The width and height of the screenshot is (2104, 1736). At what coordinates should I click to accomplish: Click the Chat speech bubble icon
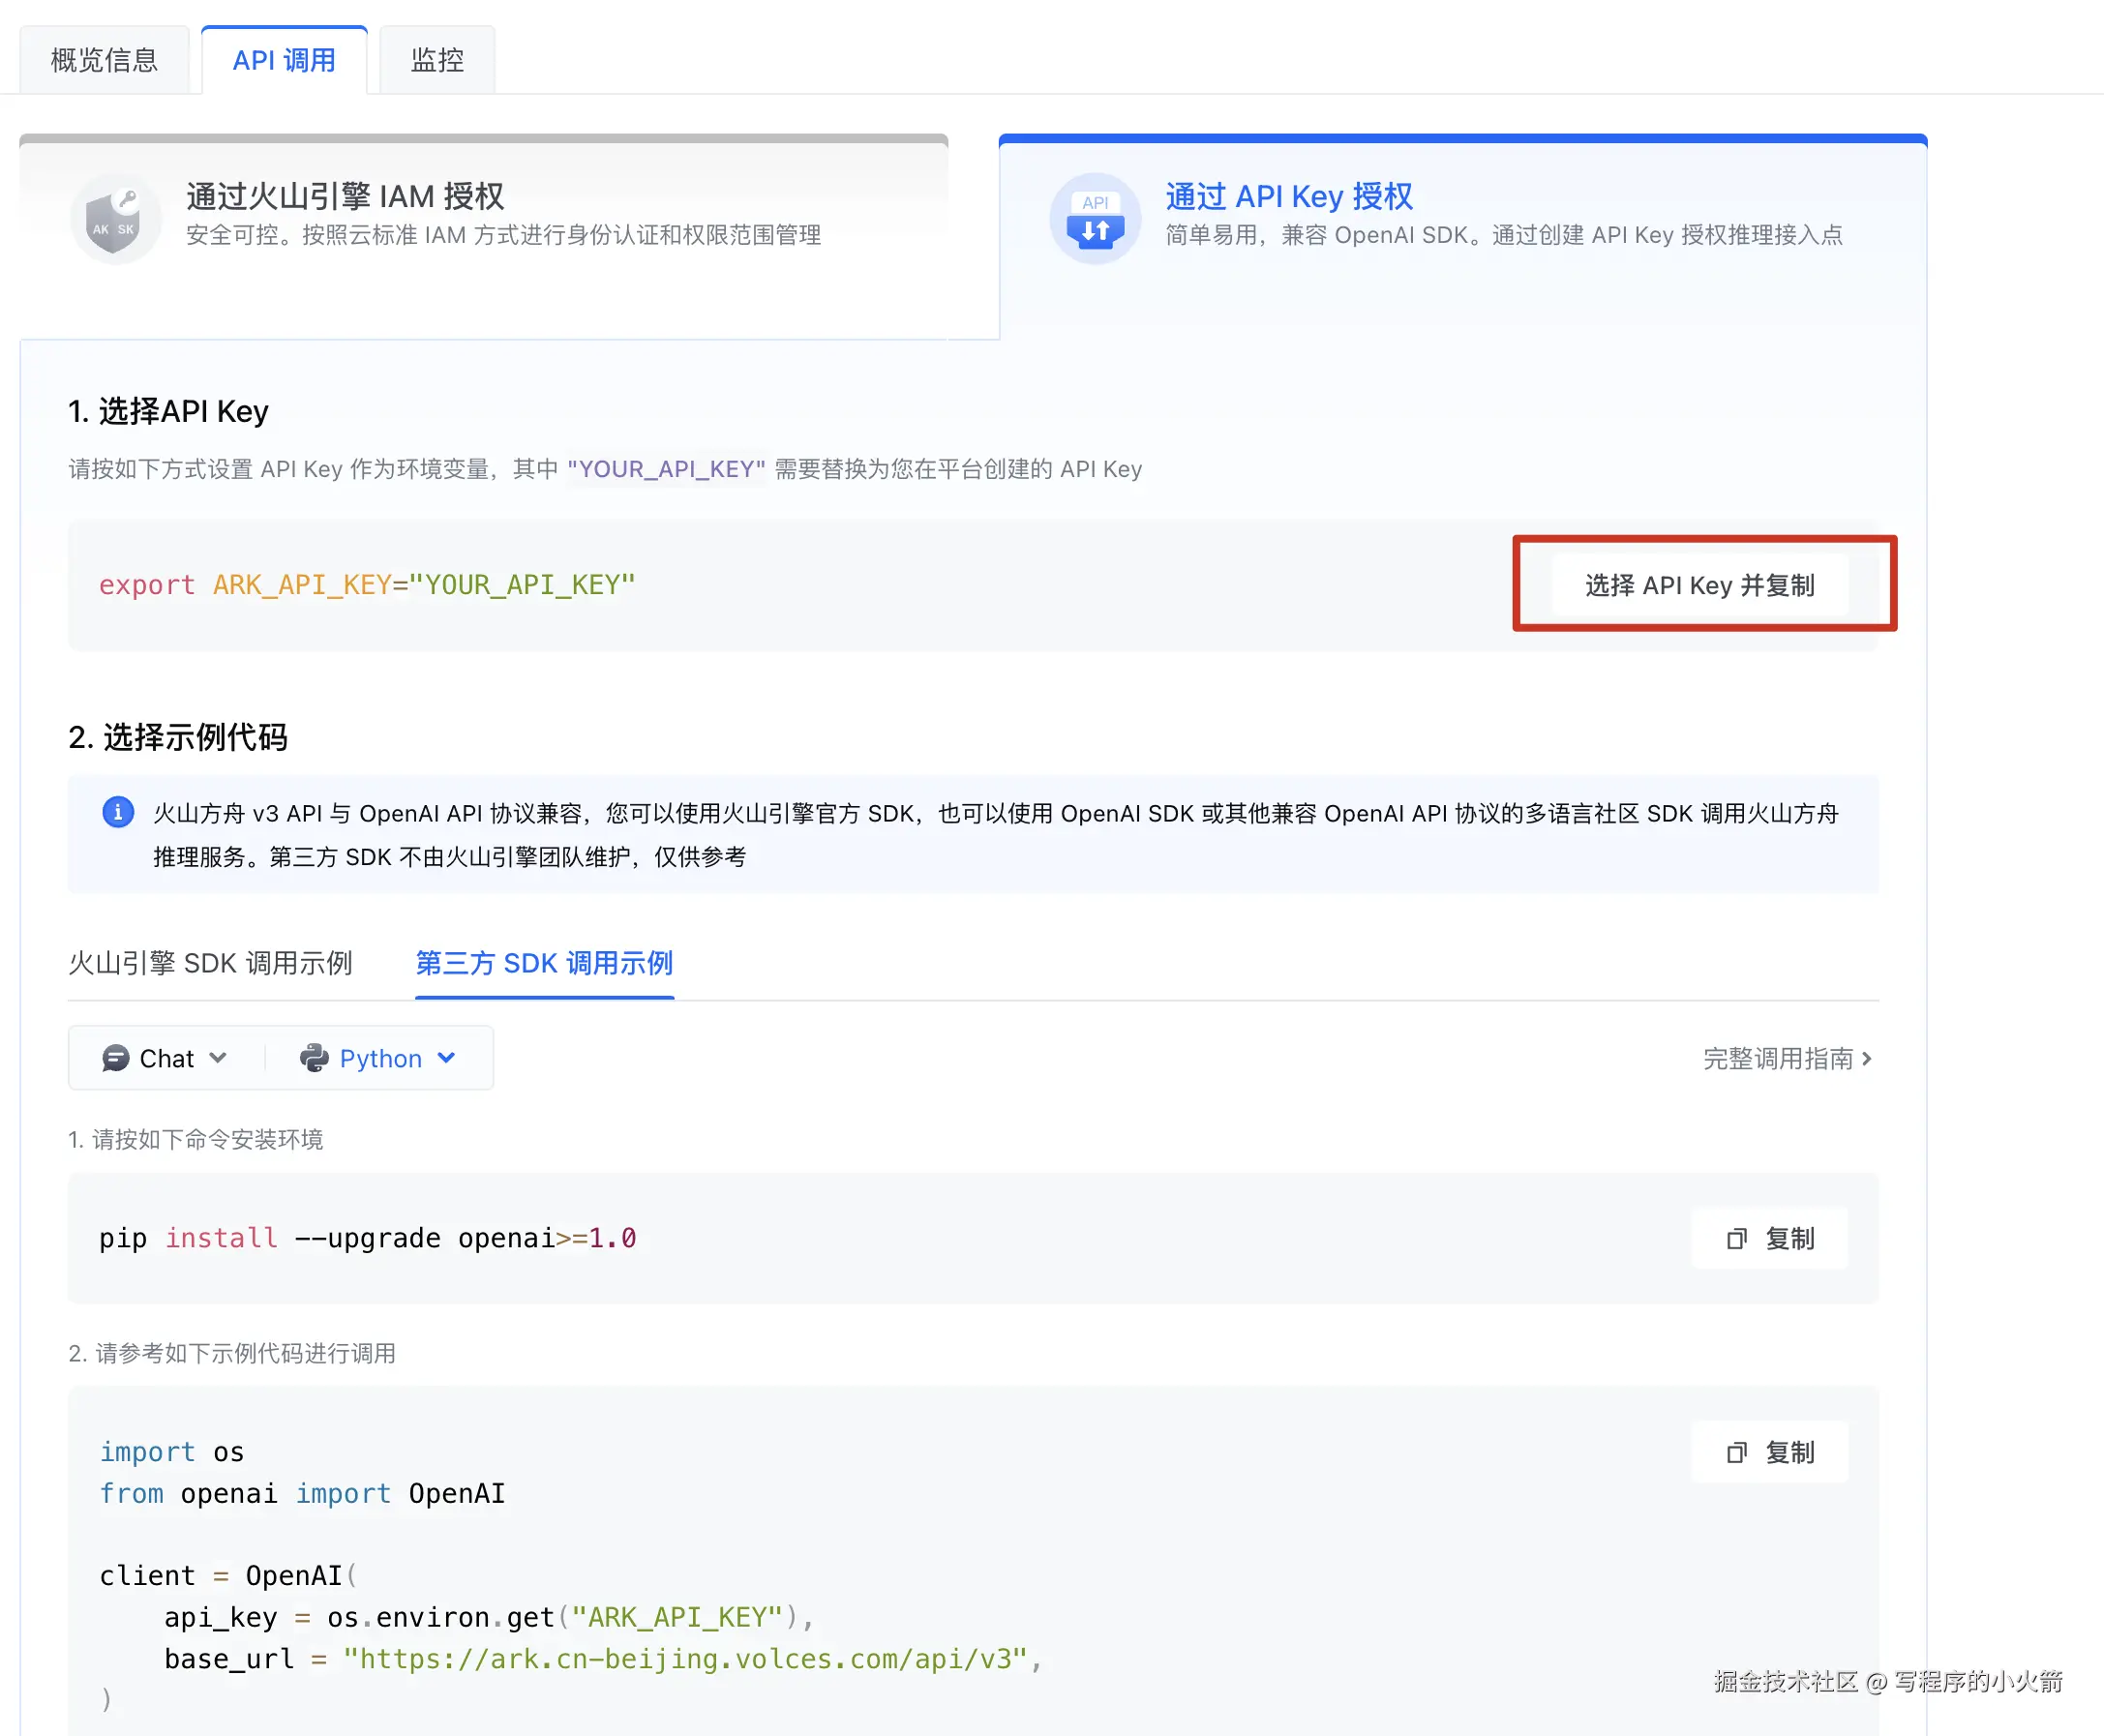point(116,1058)
